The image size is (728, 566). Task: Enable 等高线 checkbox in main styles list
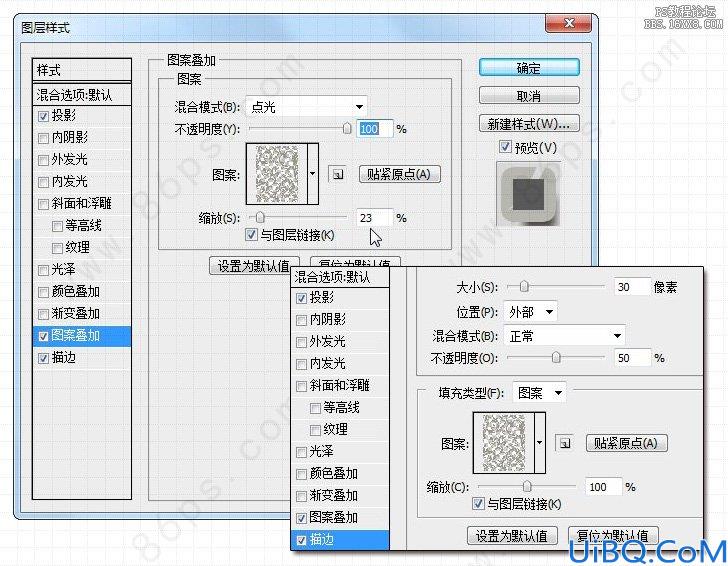[57, 226]
